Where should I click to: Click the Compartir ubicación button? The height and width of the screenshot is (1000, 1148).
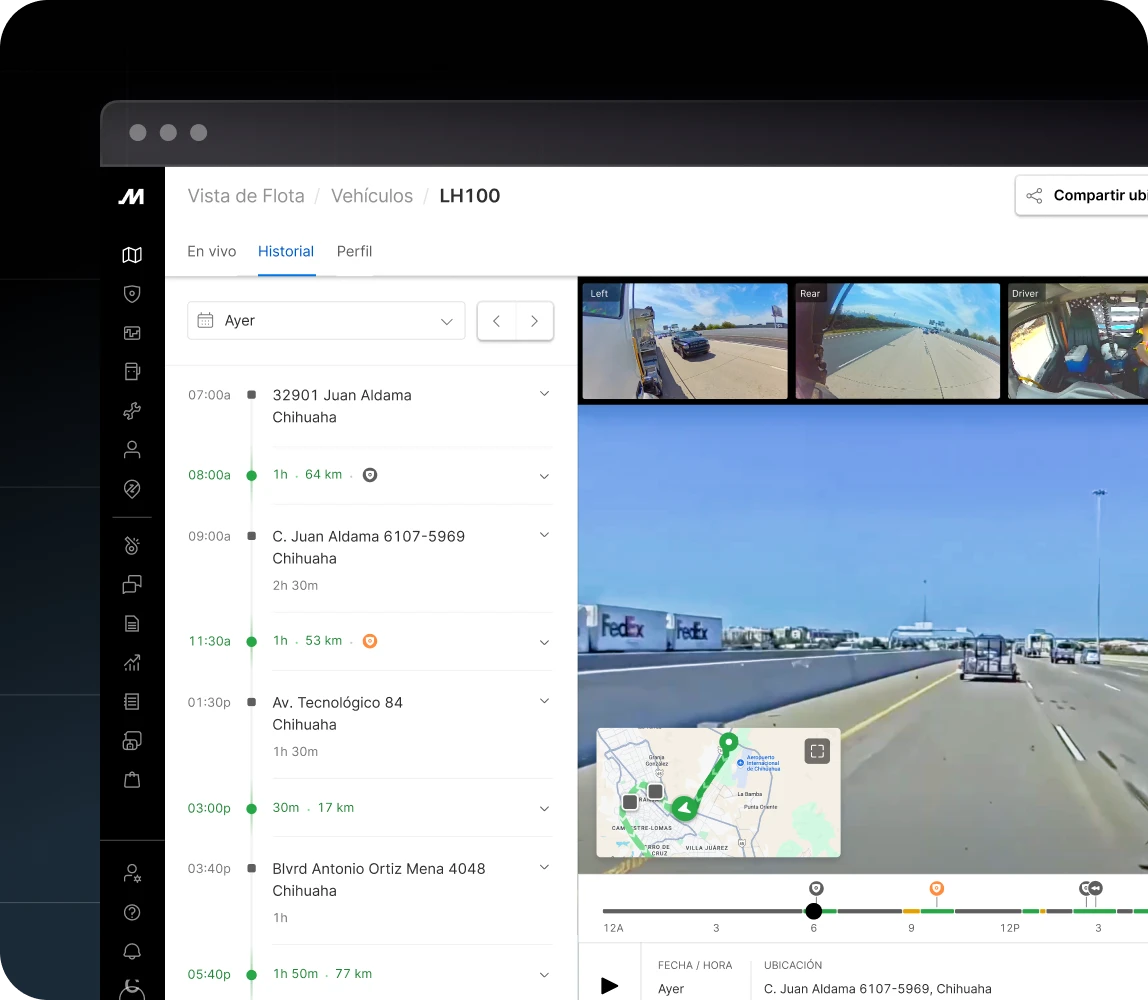pyautogui.click(x=1085, y=196)
